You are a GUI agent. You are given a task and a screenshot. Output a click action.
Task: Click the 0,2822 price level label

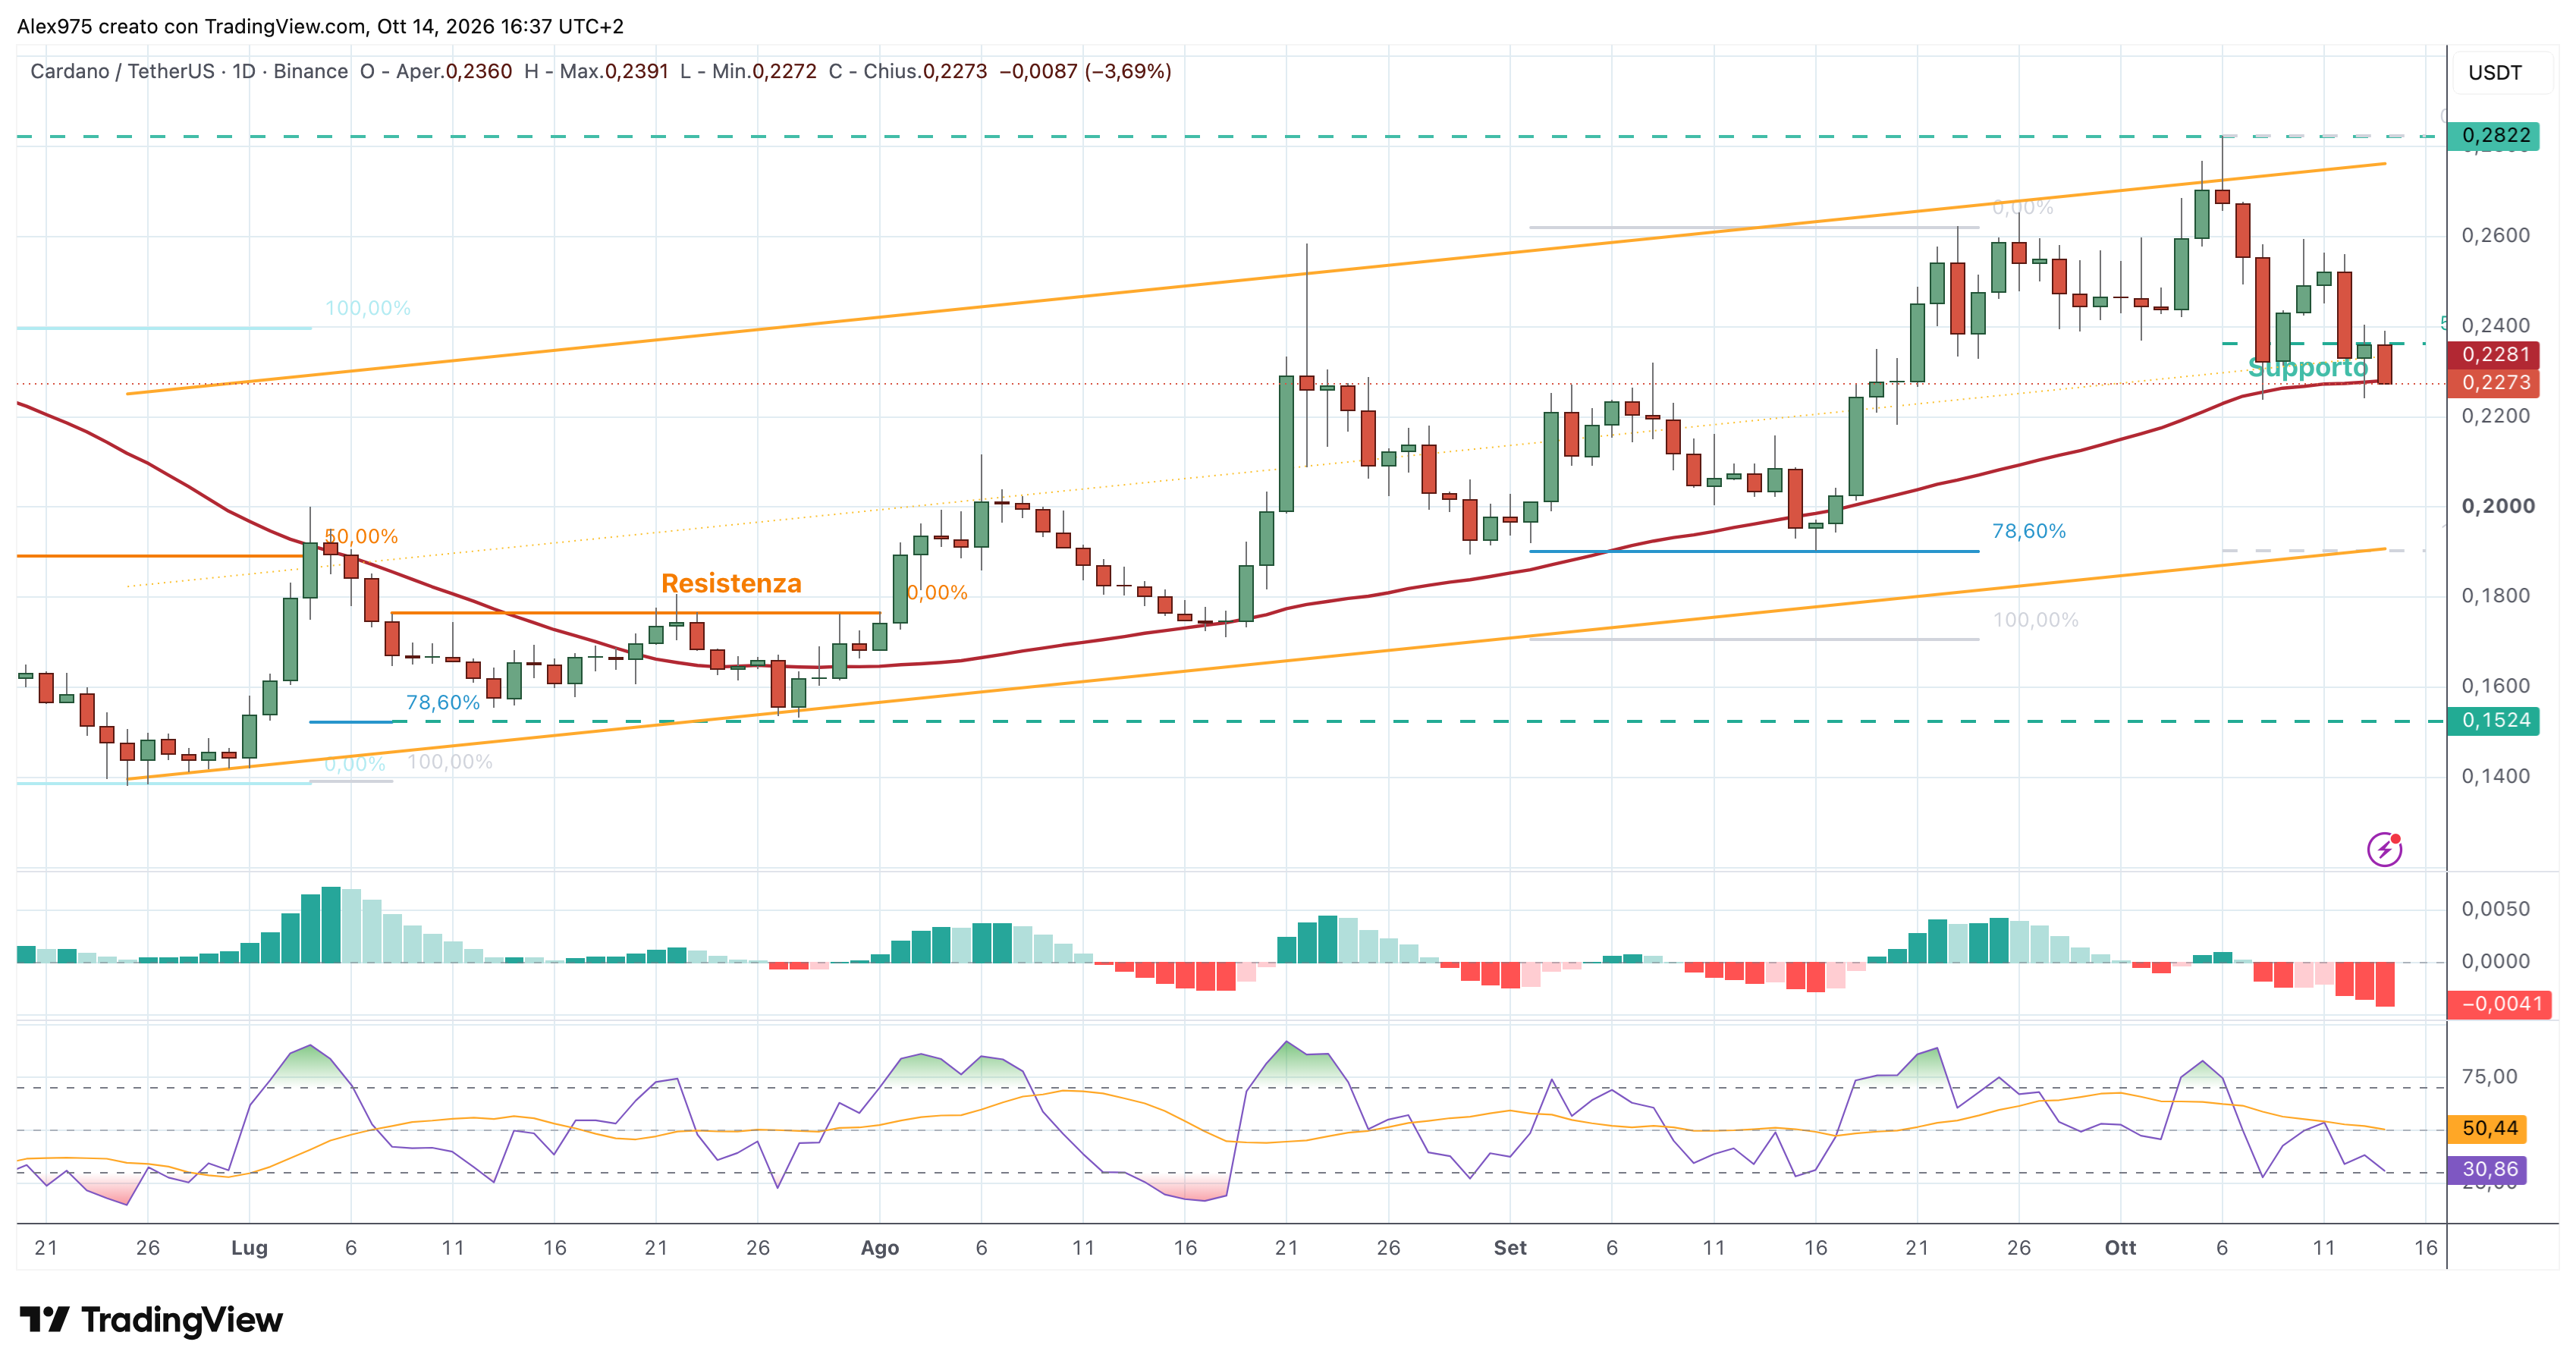pyautogui.click(x=2493, y=135)
